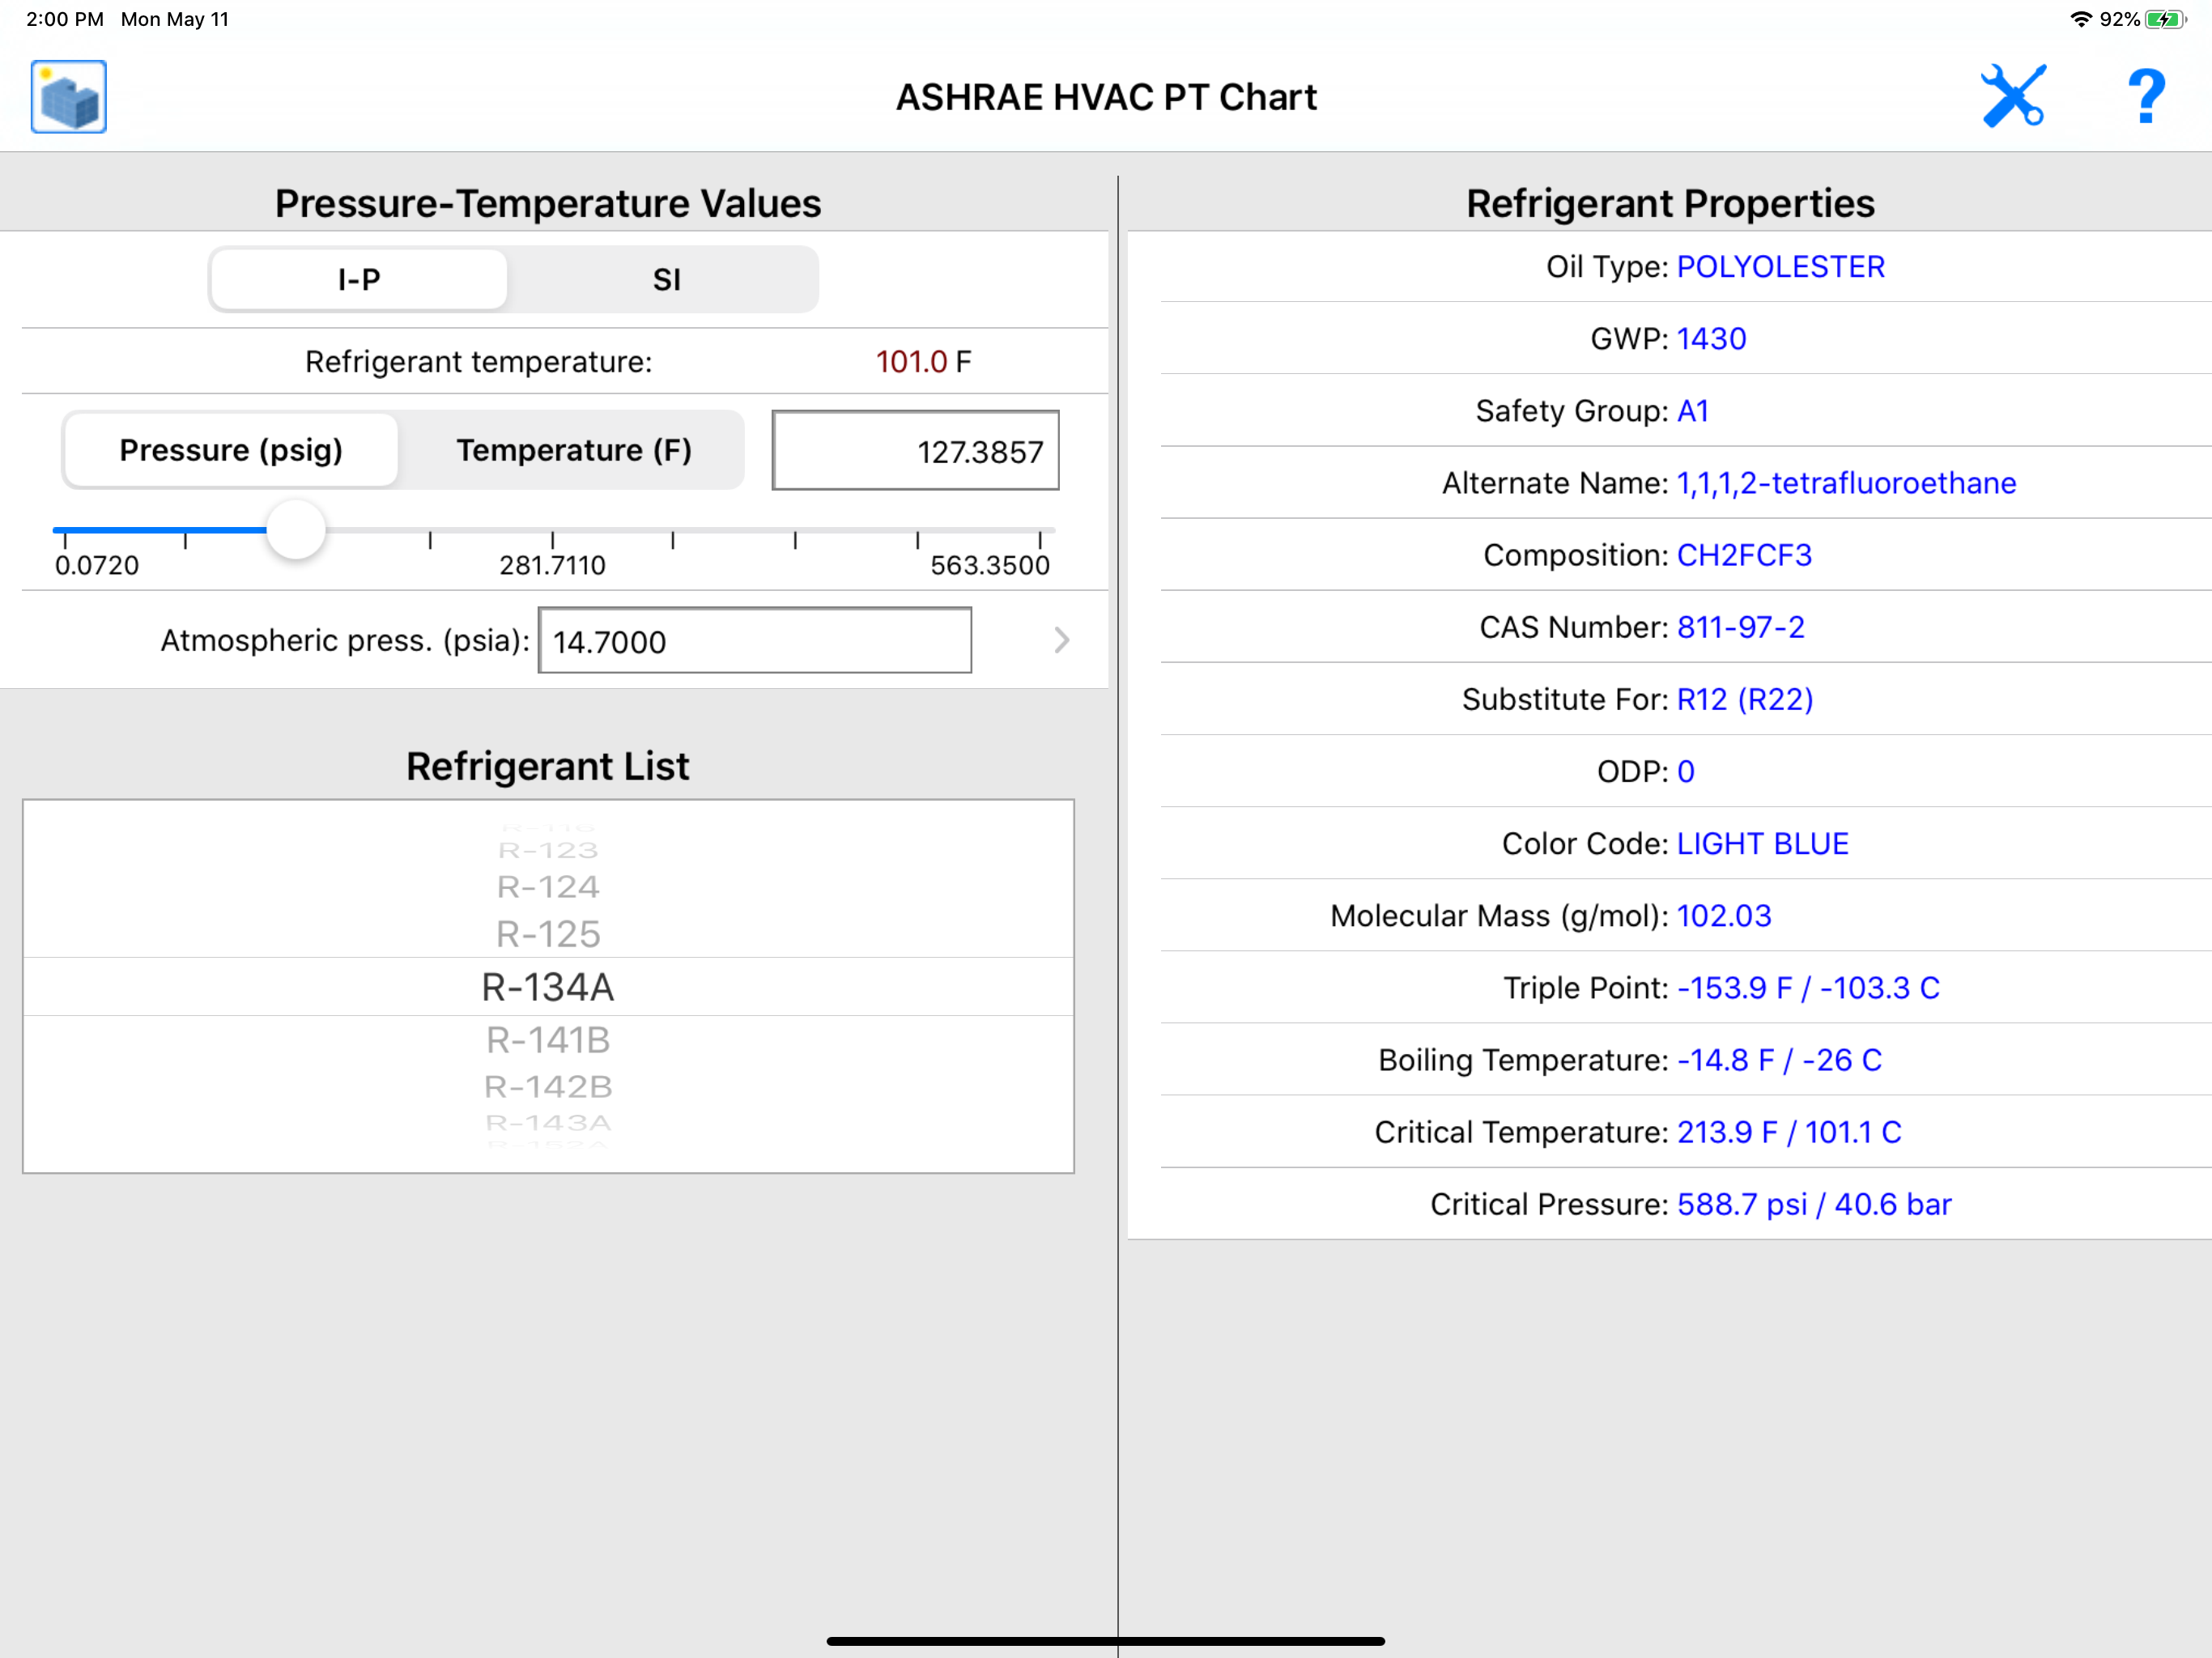Click the Safety Group value A1

[x=1693, y=411]
